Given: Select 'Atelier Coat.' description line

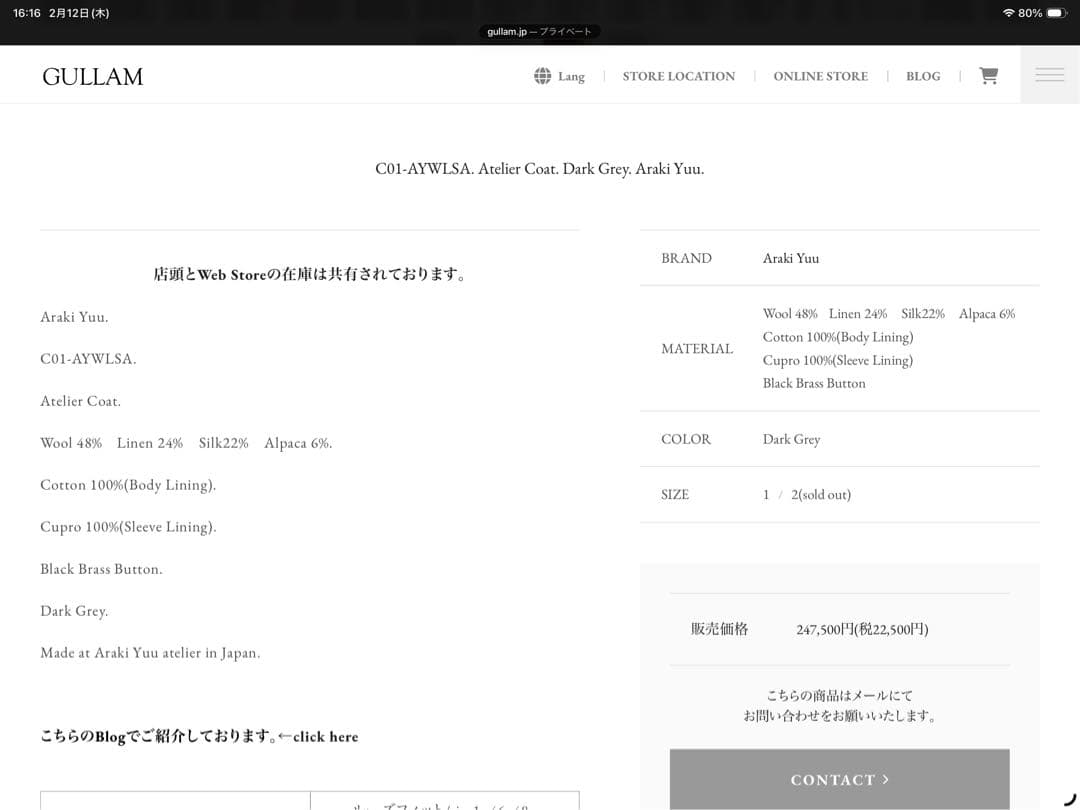Looking at the screenshot, I should point(81,401).
